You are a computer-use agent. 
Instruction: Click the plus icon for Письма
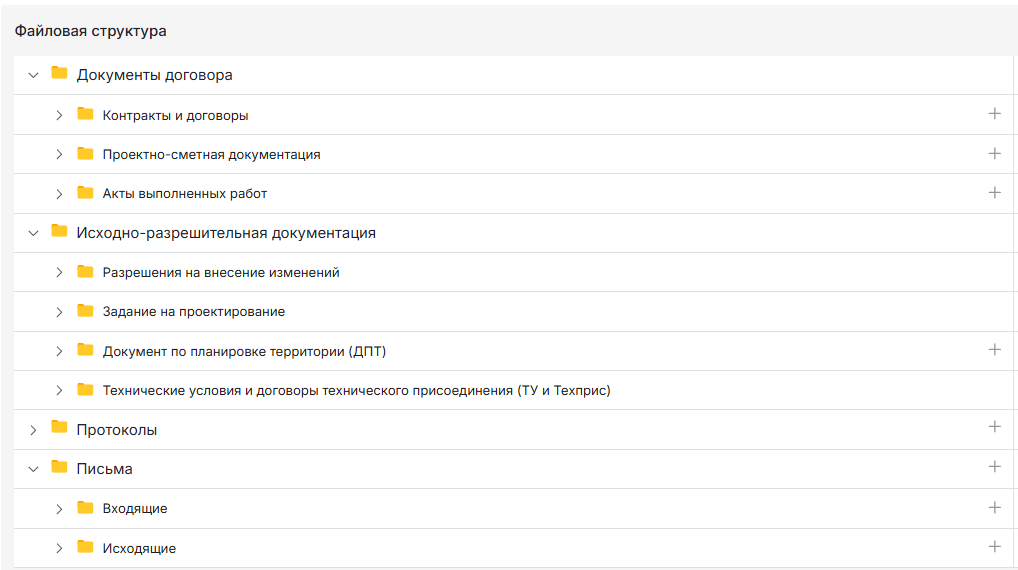(x=994, y=467)
